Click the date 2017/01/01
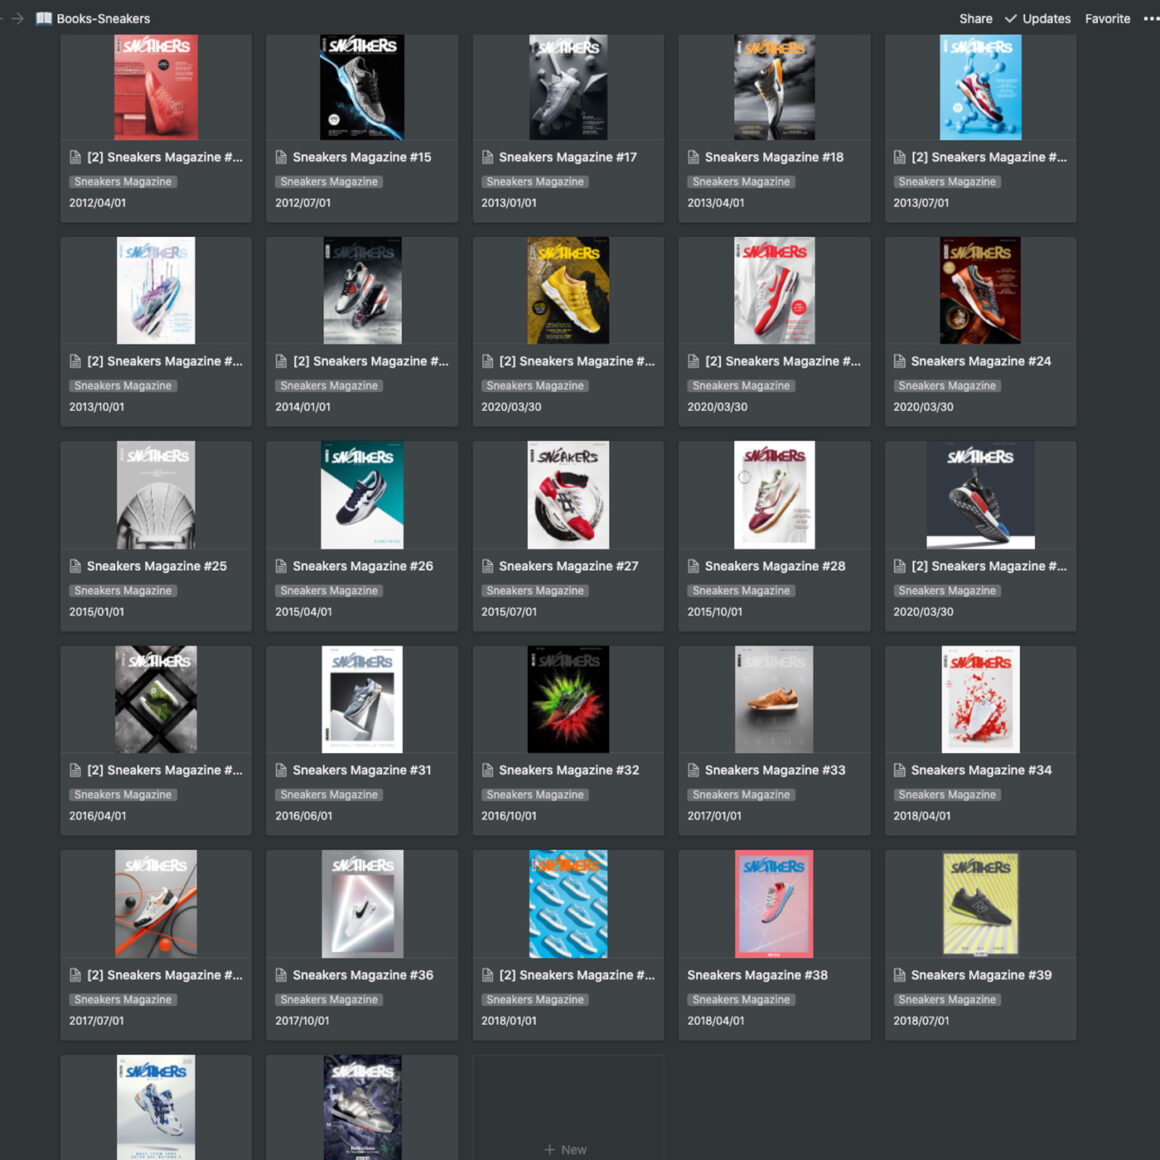 click(715, 817)
